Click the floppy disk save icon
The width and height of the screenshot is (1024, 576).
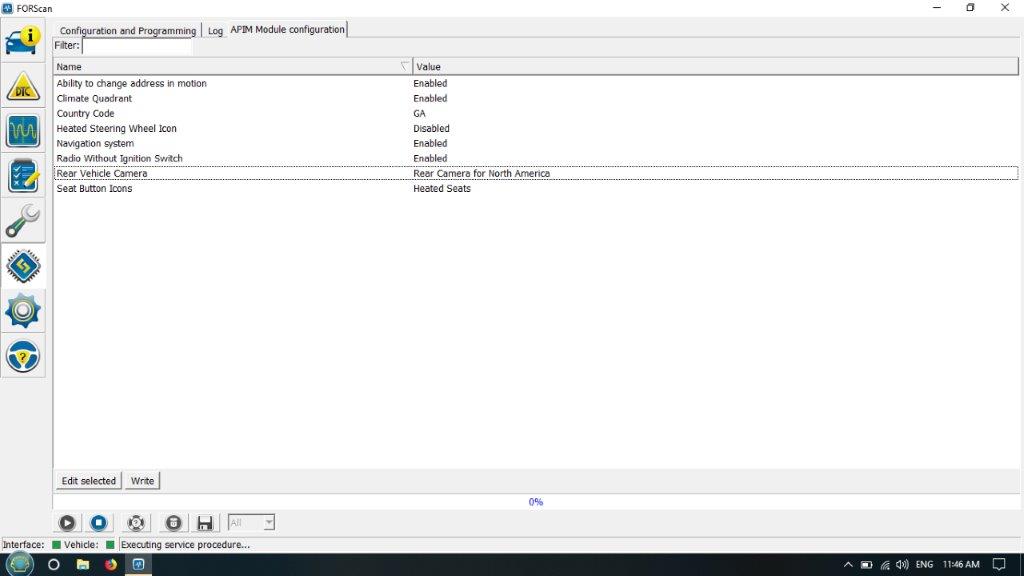click(205, 523)
